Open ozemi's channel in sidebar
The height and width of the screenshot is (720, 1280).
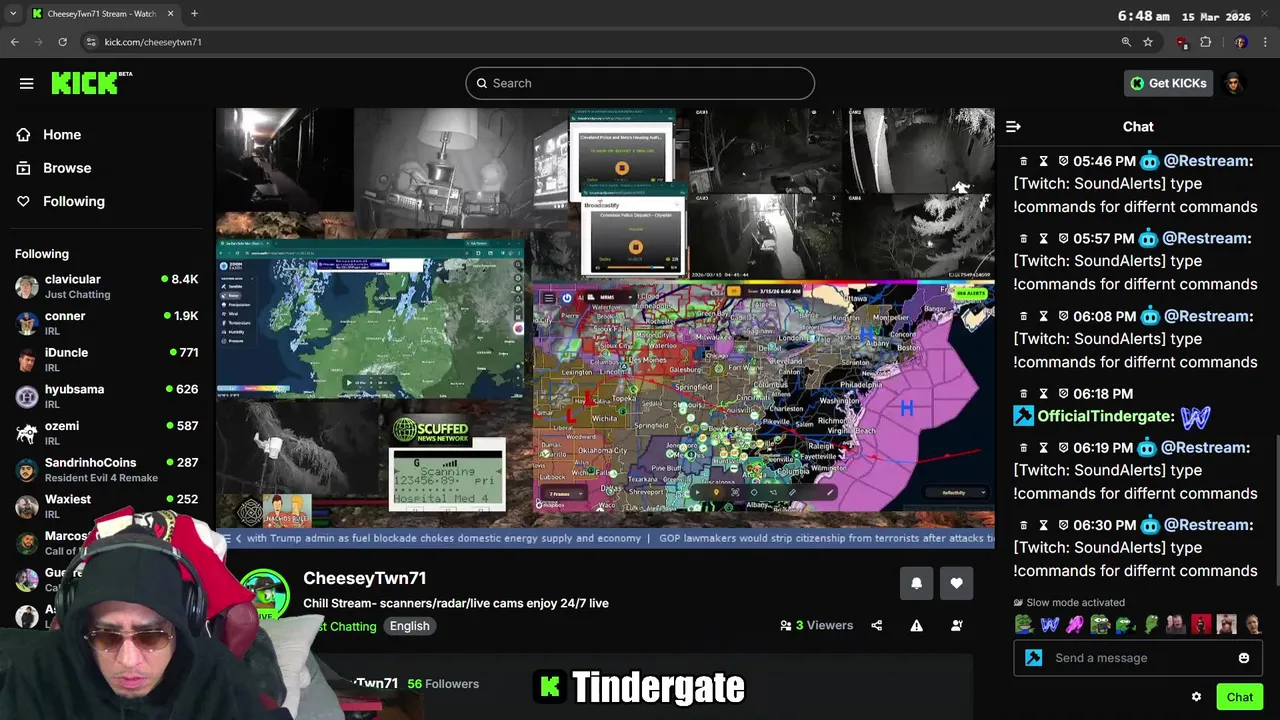[106, 433]
